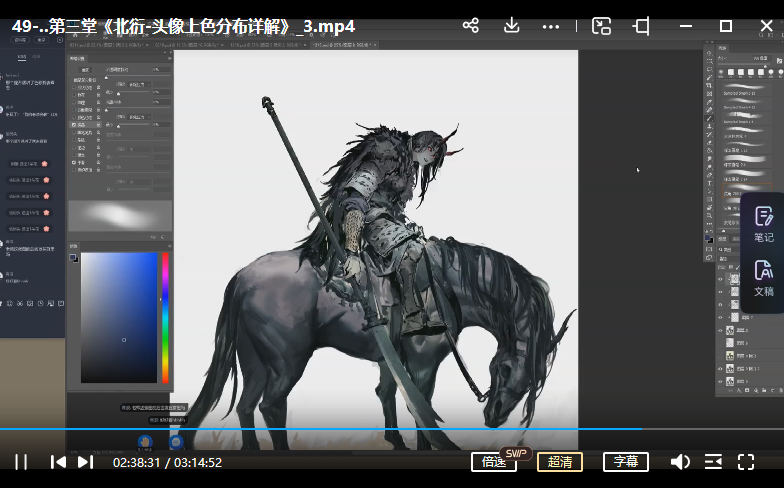Pause the video playback
The width and height of the screenshot is (784, 488).
pos(21,462)
